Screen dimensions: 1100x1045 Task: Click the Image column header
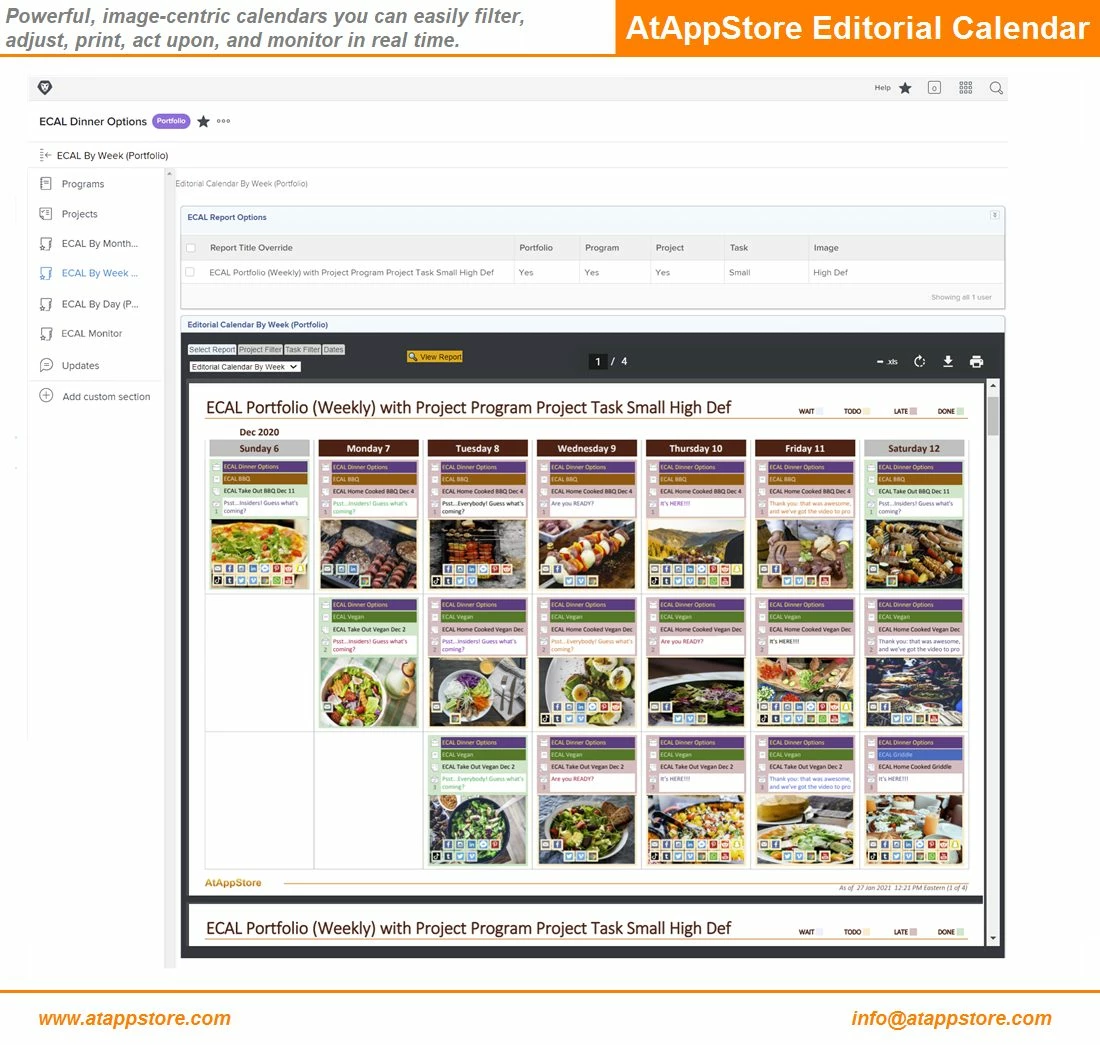pos(826,248)
